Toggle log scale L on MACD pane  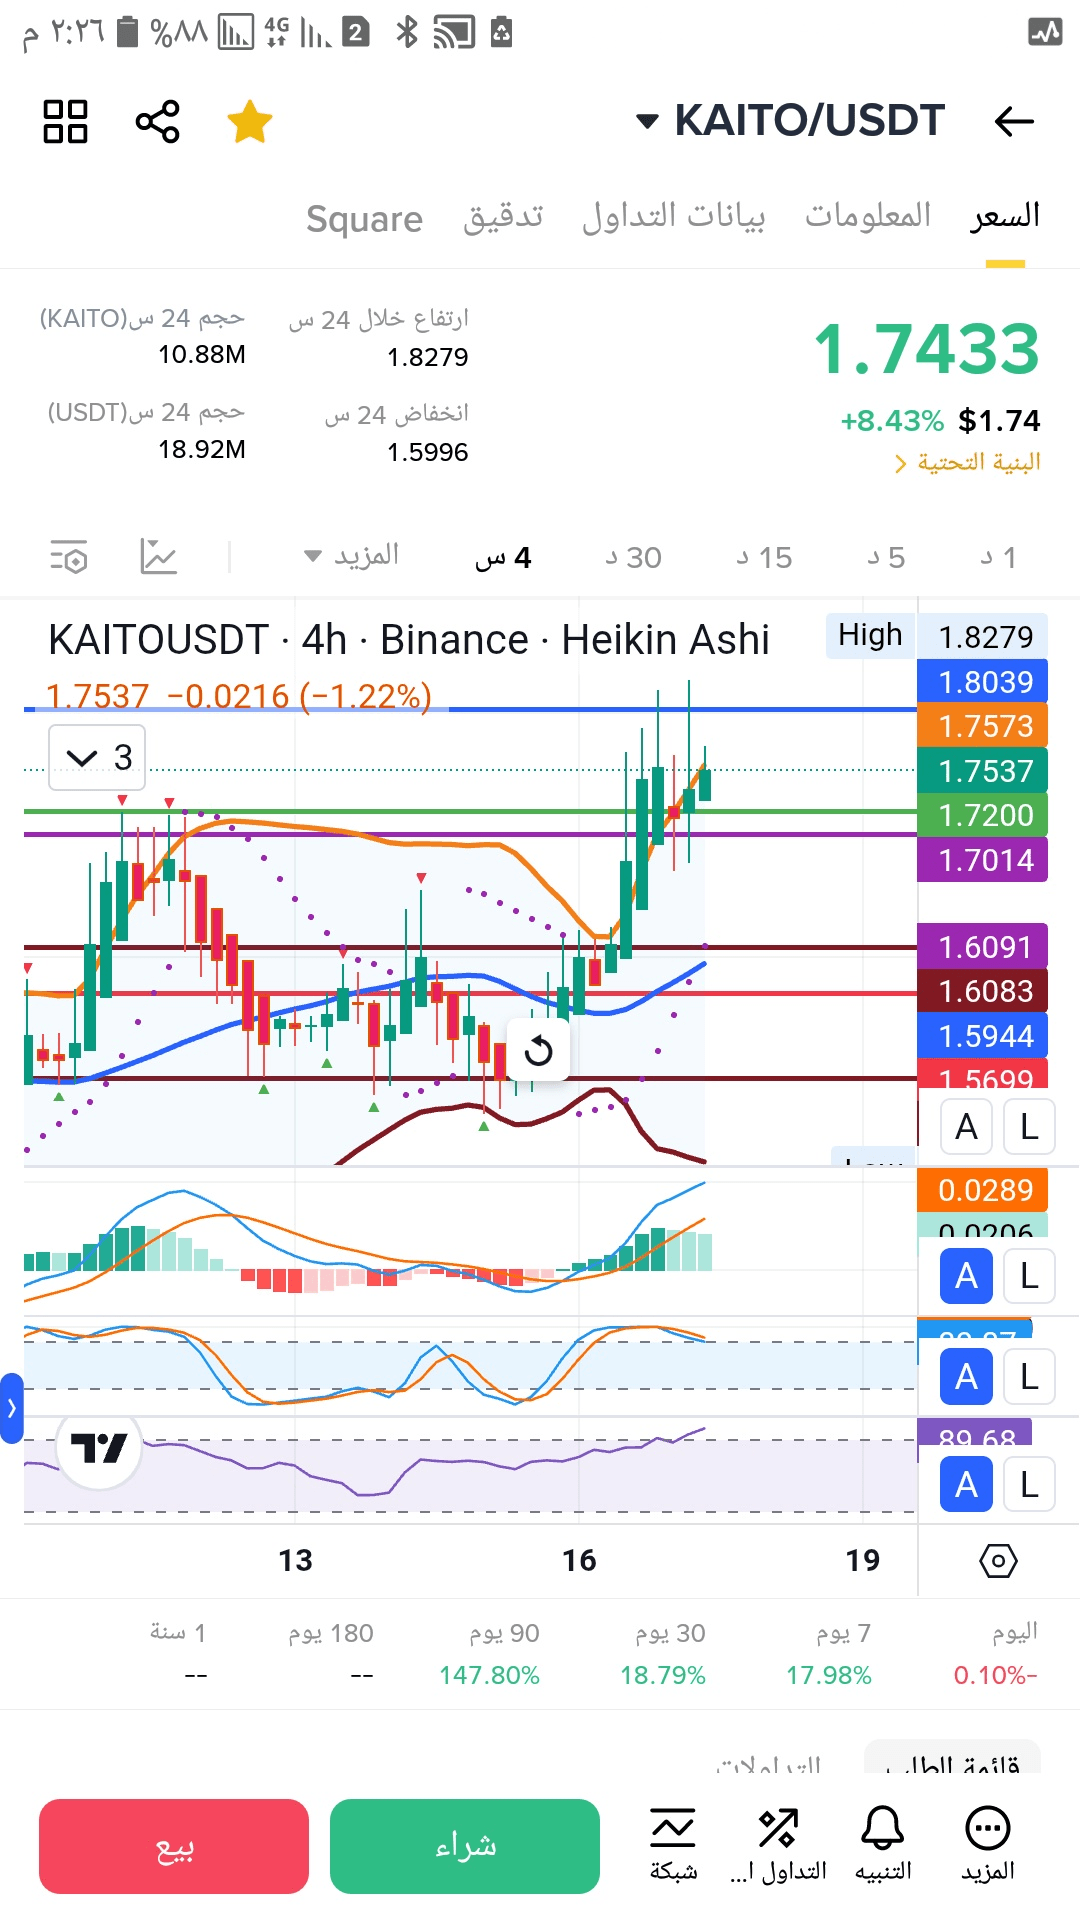click(x=1029, y=1276)
